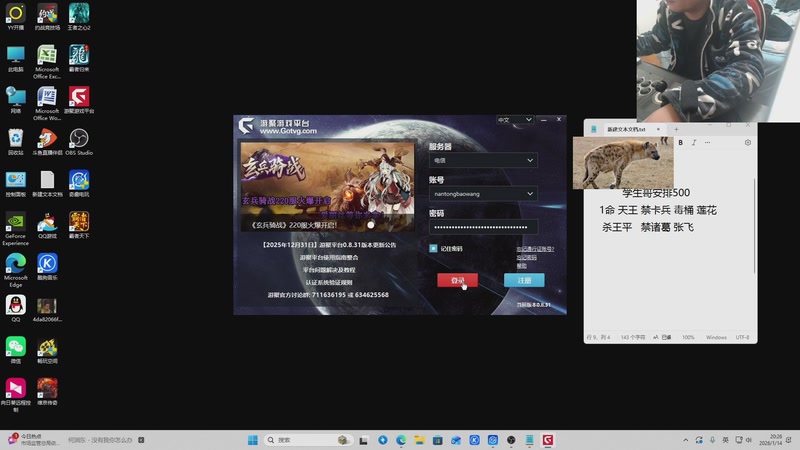Open the 4da82066f image file on desktop

pos(47,309)
